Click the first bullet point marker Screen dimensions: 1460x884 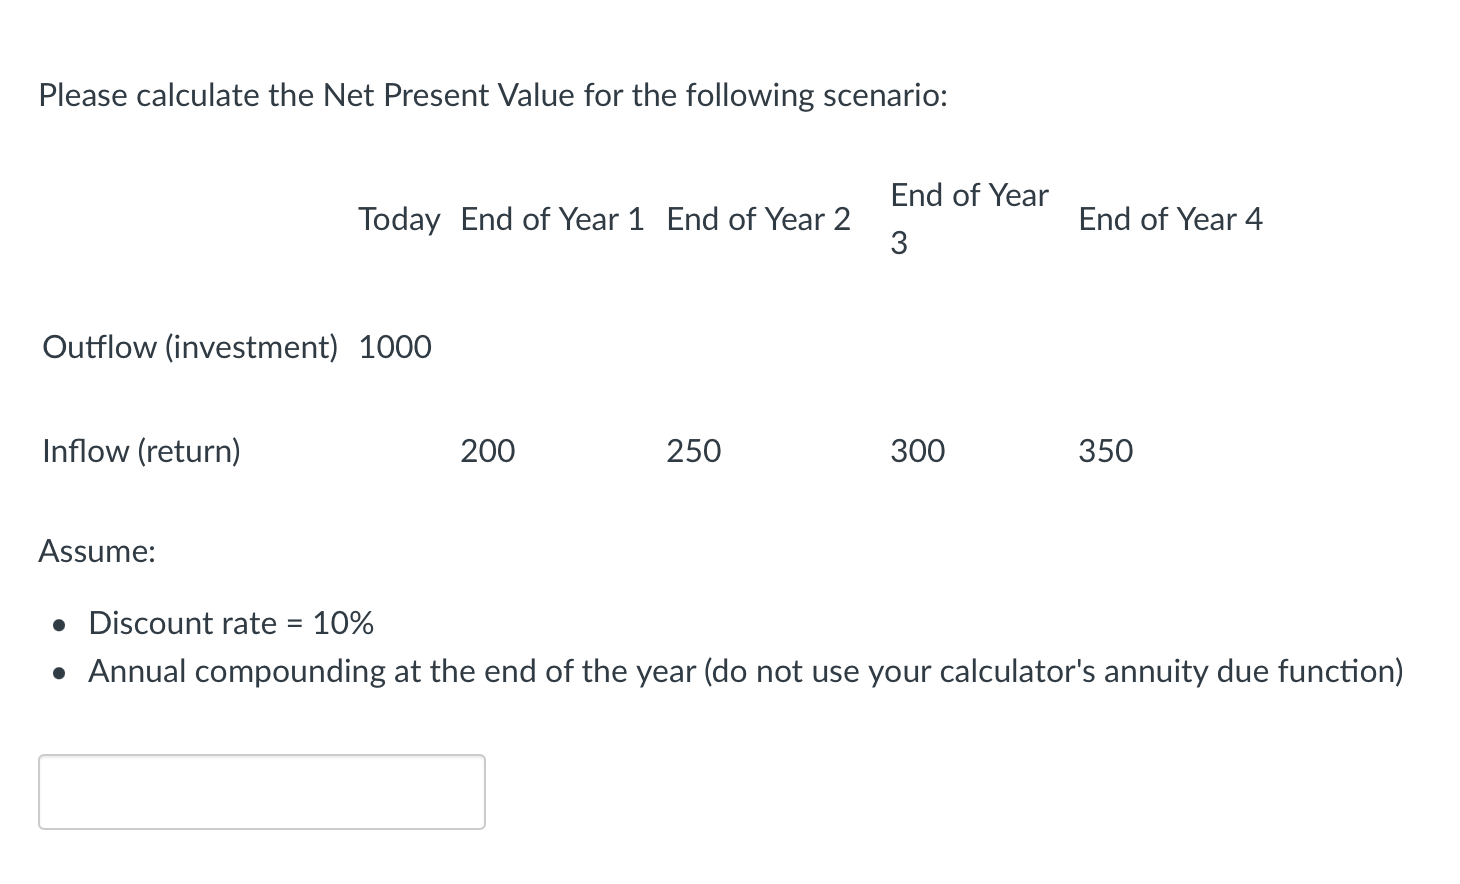pos(58,624)
